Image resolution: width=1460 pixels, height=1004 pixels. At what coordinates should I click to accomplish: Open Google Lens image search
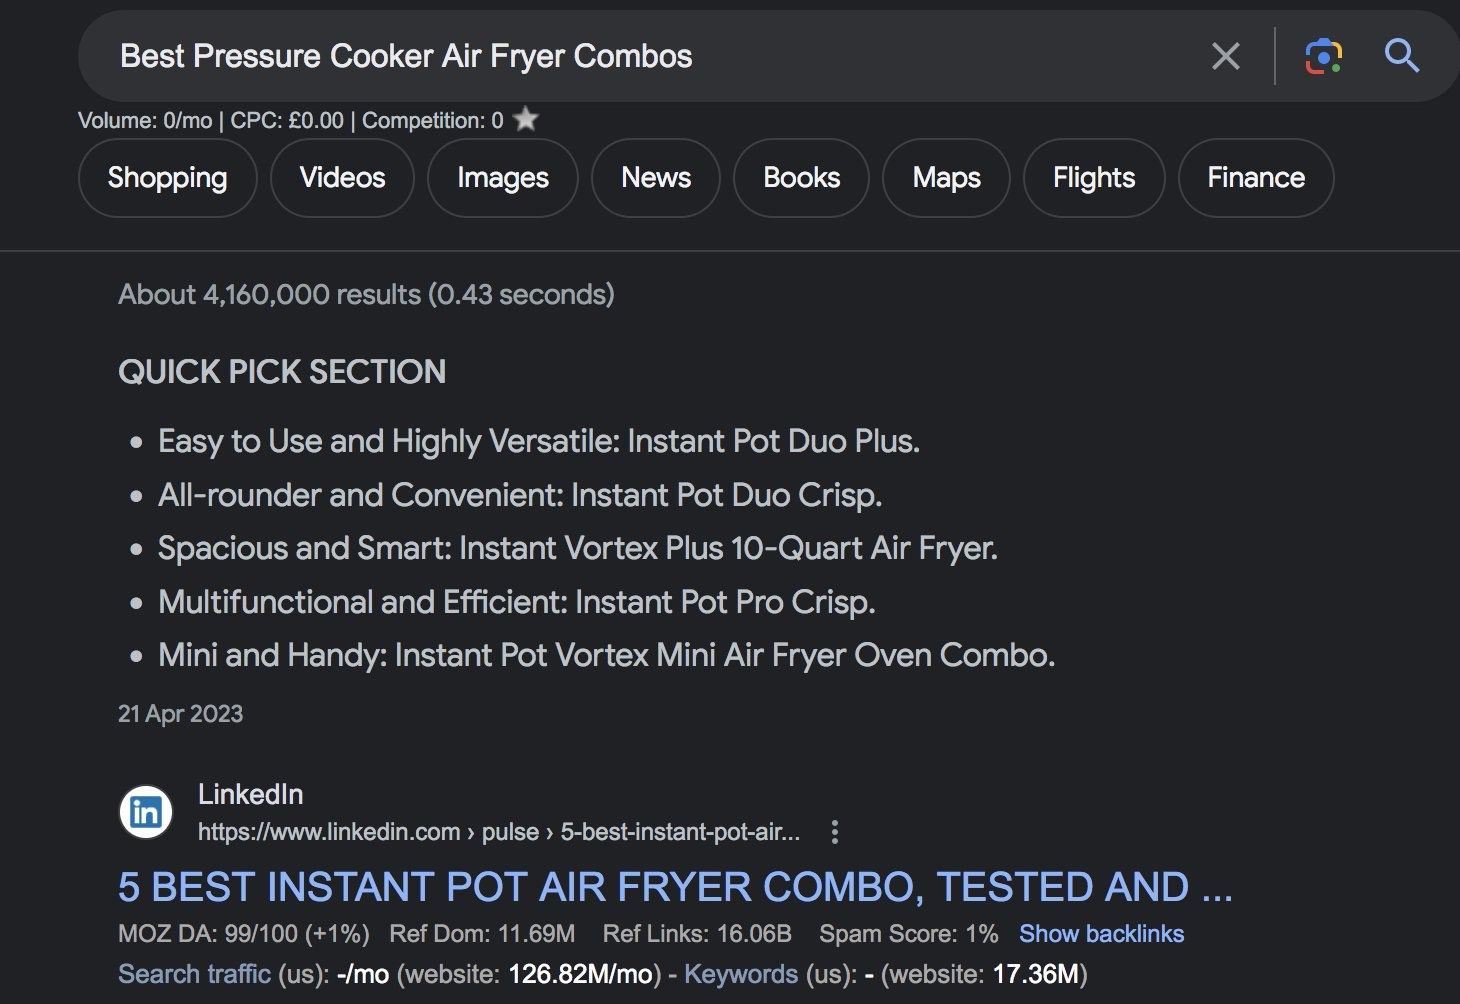pos(1323,56)
